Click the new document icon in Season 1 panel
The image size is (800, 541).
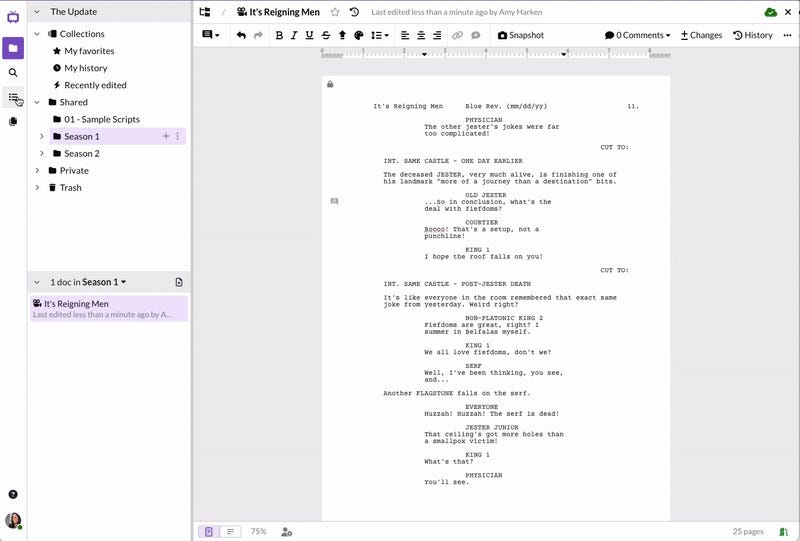(x=179, y=282)
